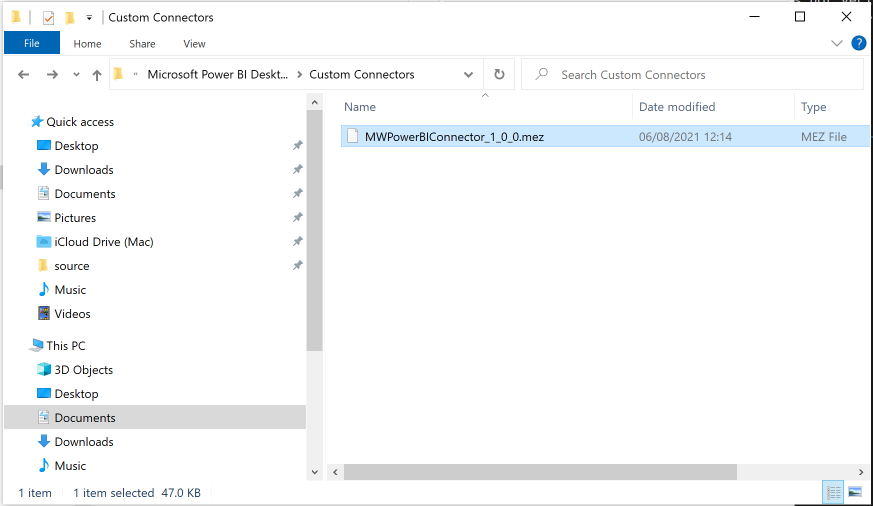Switch to the View ribbon tab
This screenshot has width=873, height=506.
194,43
